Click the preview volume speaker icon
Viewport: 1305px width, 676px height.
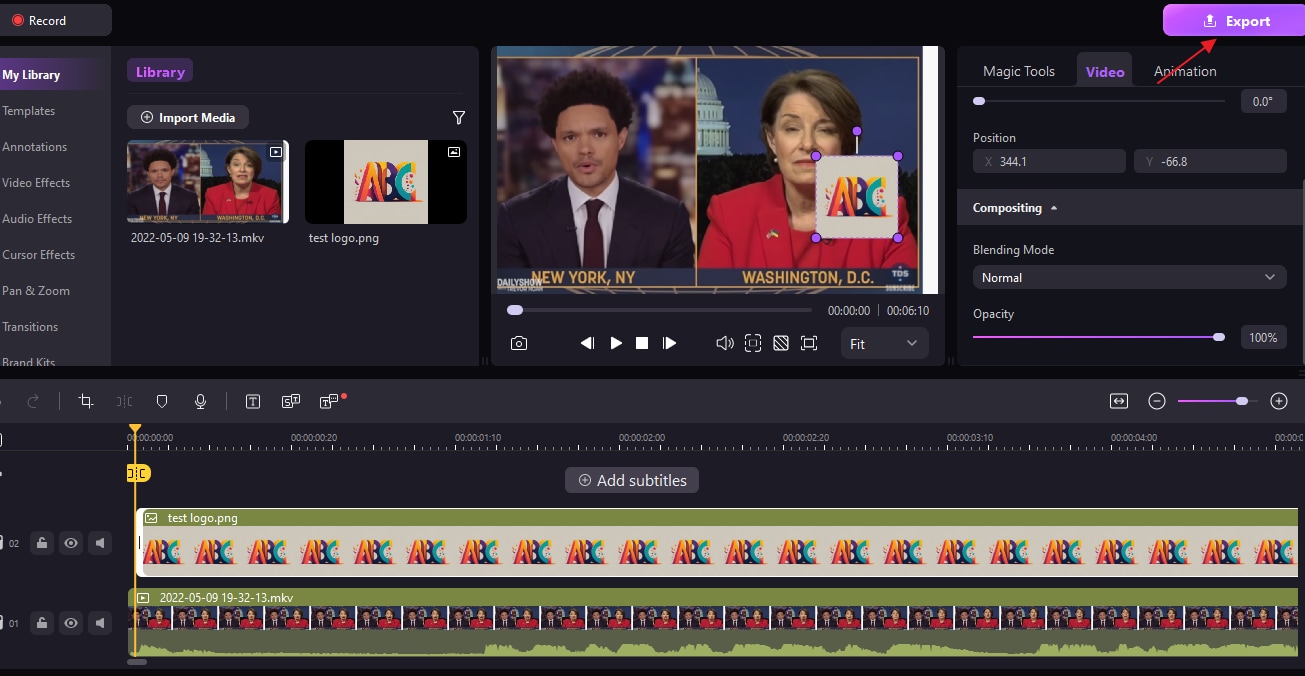725,343
